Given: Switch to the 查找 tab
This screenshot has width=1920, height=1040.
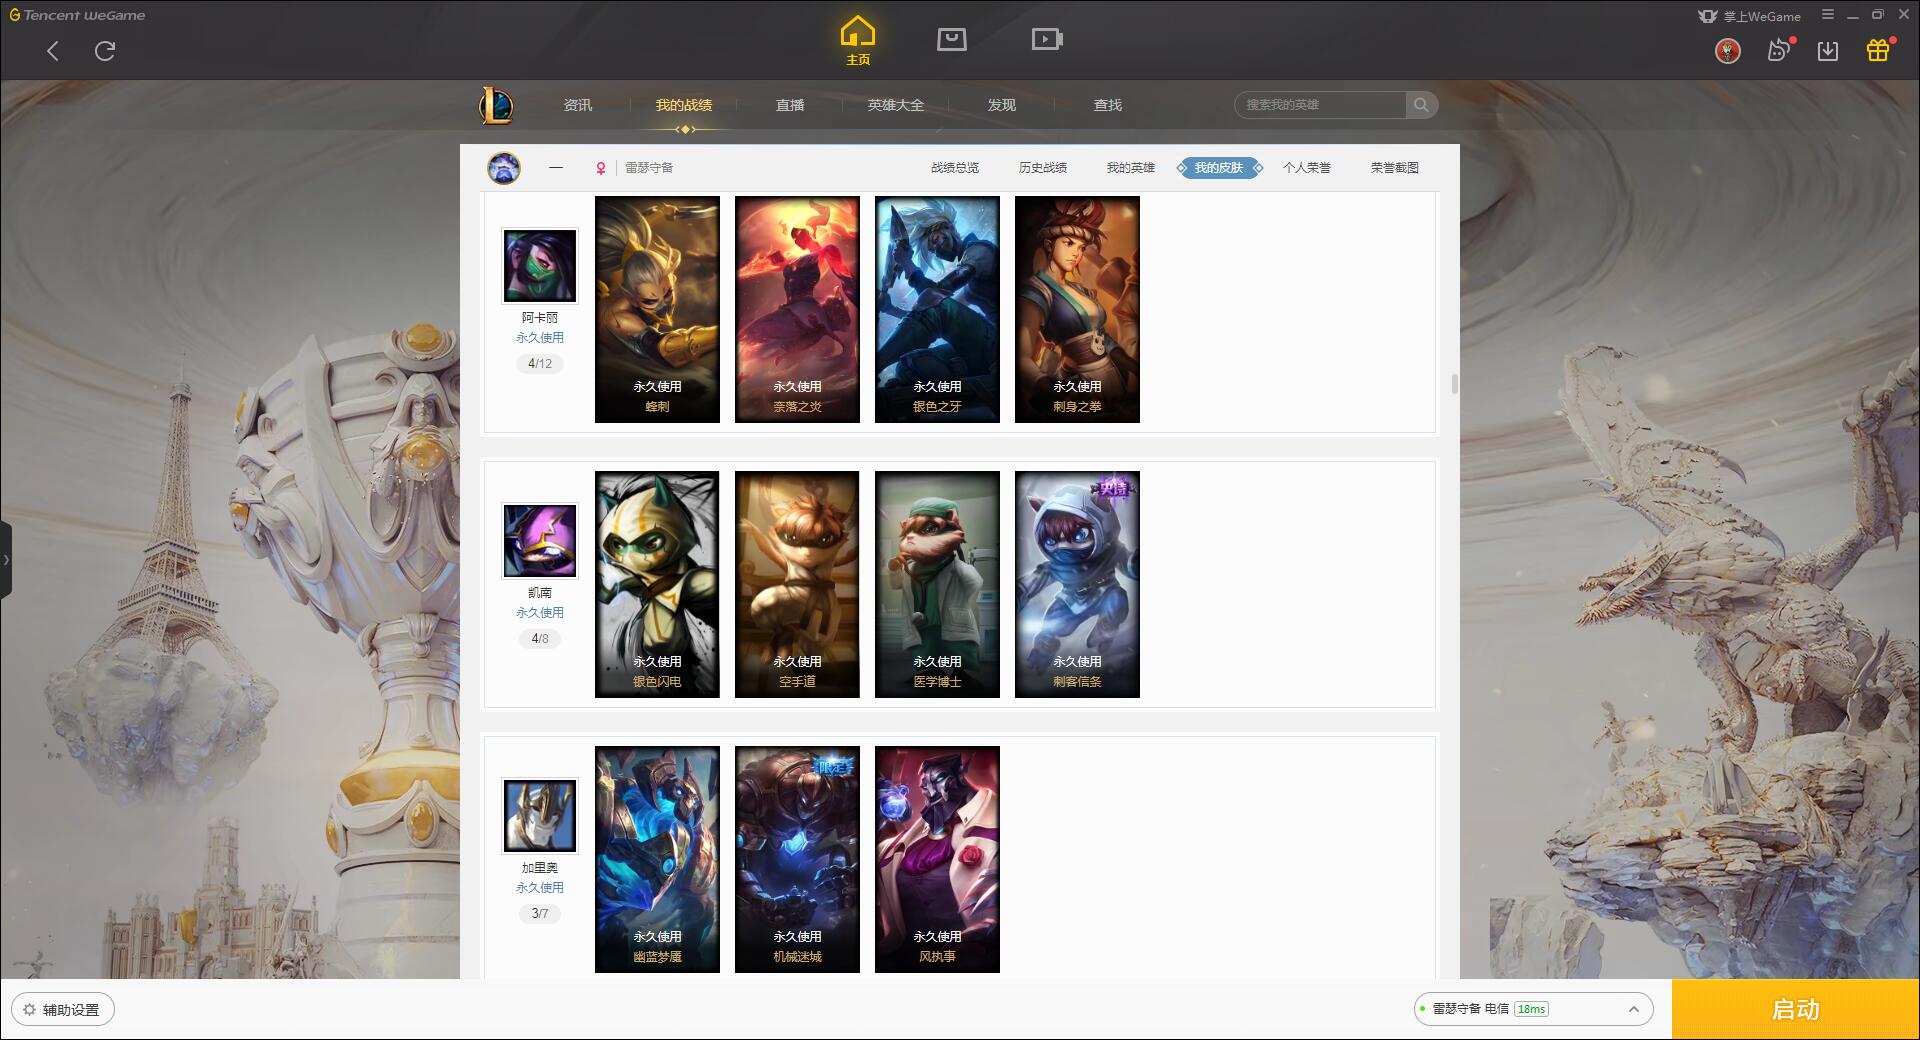Looking at the screenshot, I should [1108, 105].
